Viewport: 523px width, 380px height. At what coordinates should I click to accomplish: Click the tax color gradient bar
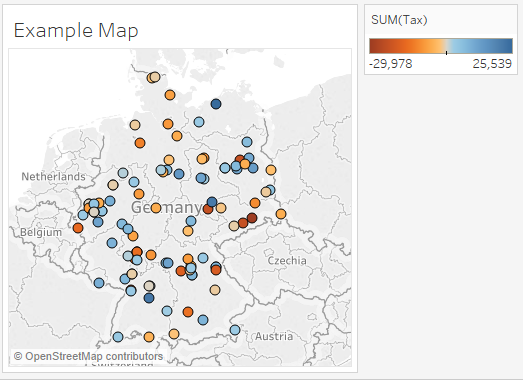(x=441, y=46)
